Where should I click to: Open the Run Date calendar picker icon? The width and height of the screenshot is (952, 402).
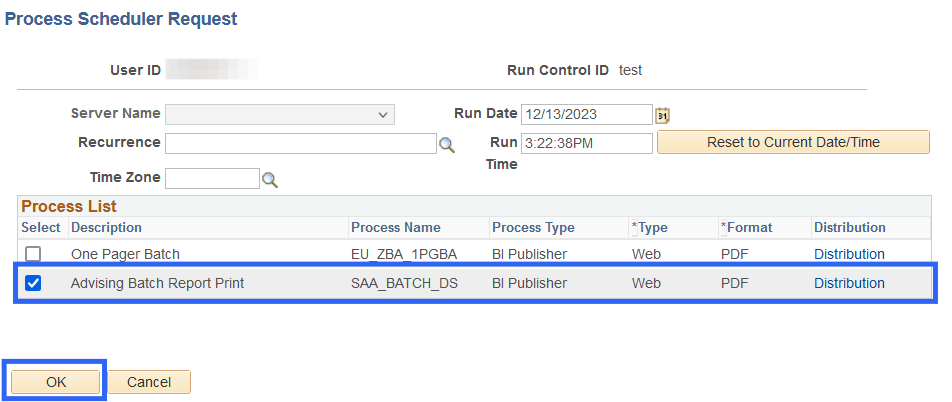662,115
